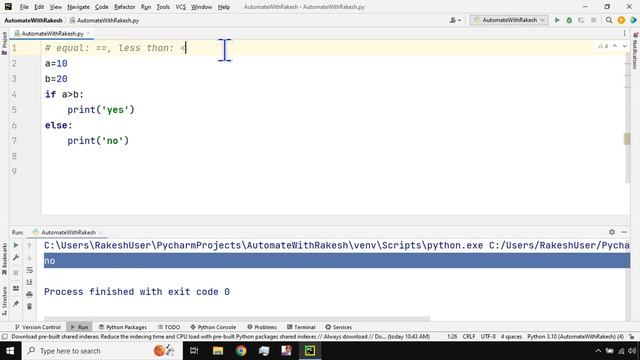The image size is (640, 360).
Task: Close the AutomateWithRakesh.py editor tab
Action: click(x=88, y=33)
